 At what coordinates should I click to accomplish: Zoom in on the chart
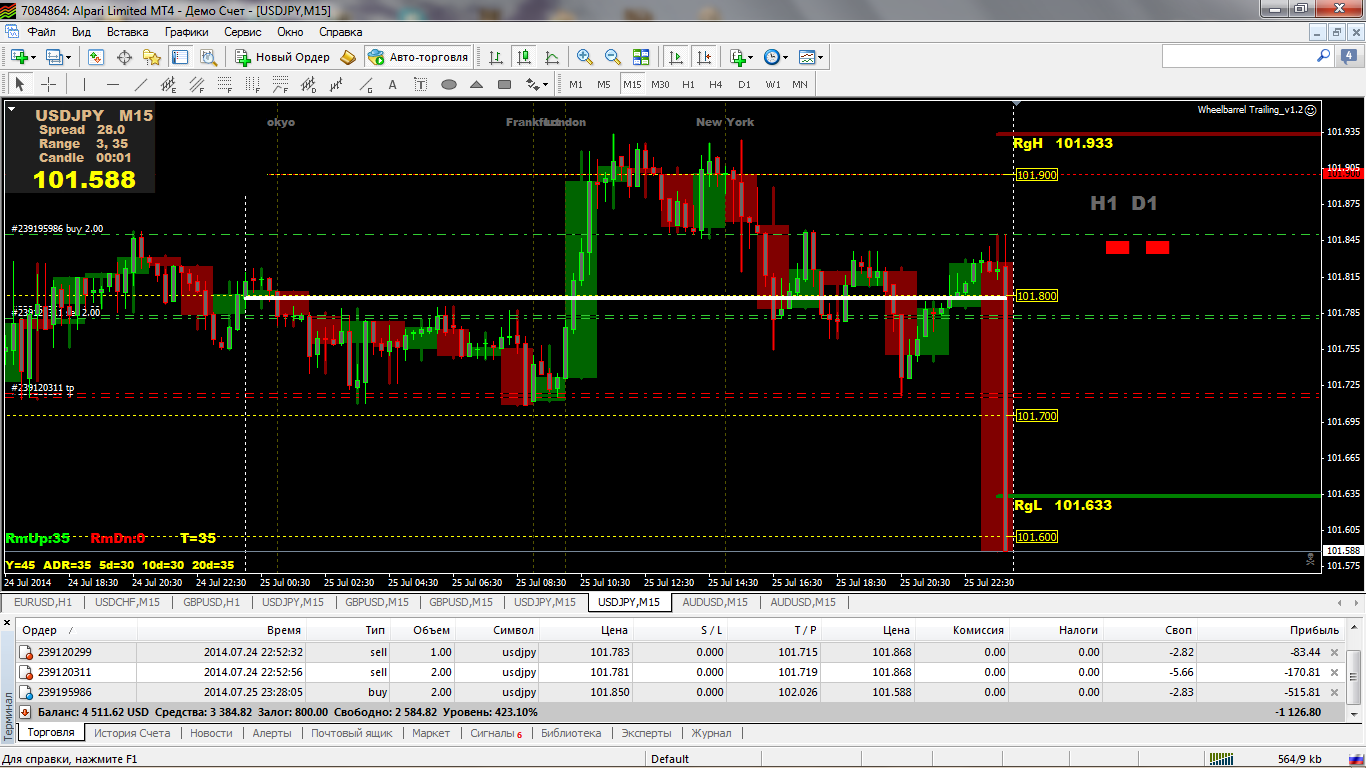pos(585,57)
